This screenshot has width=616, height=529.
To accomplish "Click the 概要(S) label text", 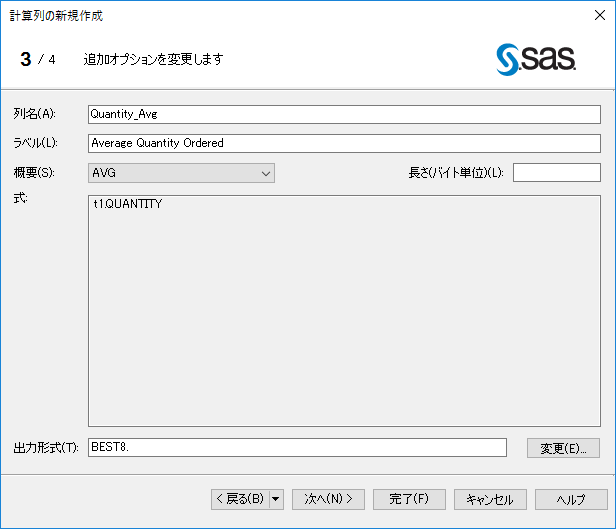I will coord(35,173).
